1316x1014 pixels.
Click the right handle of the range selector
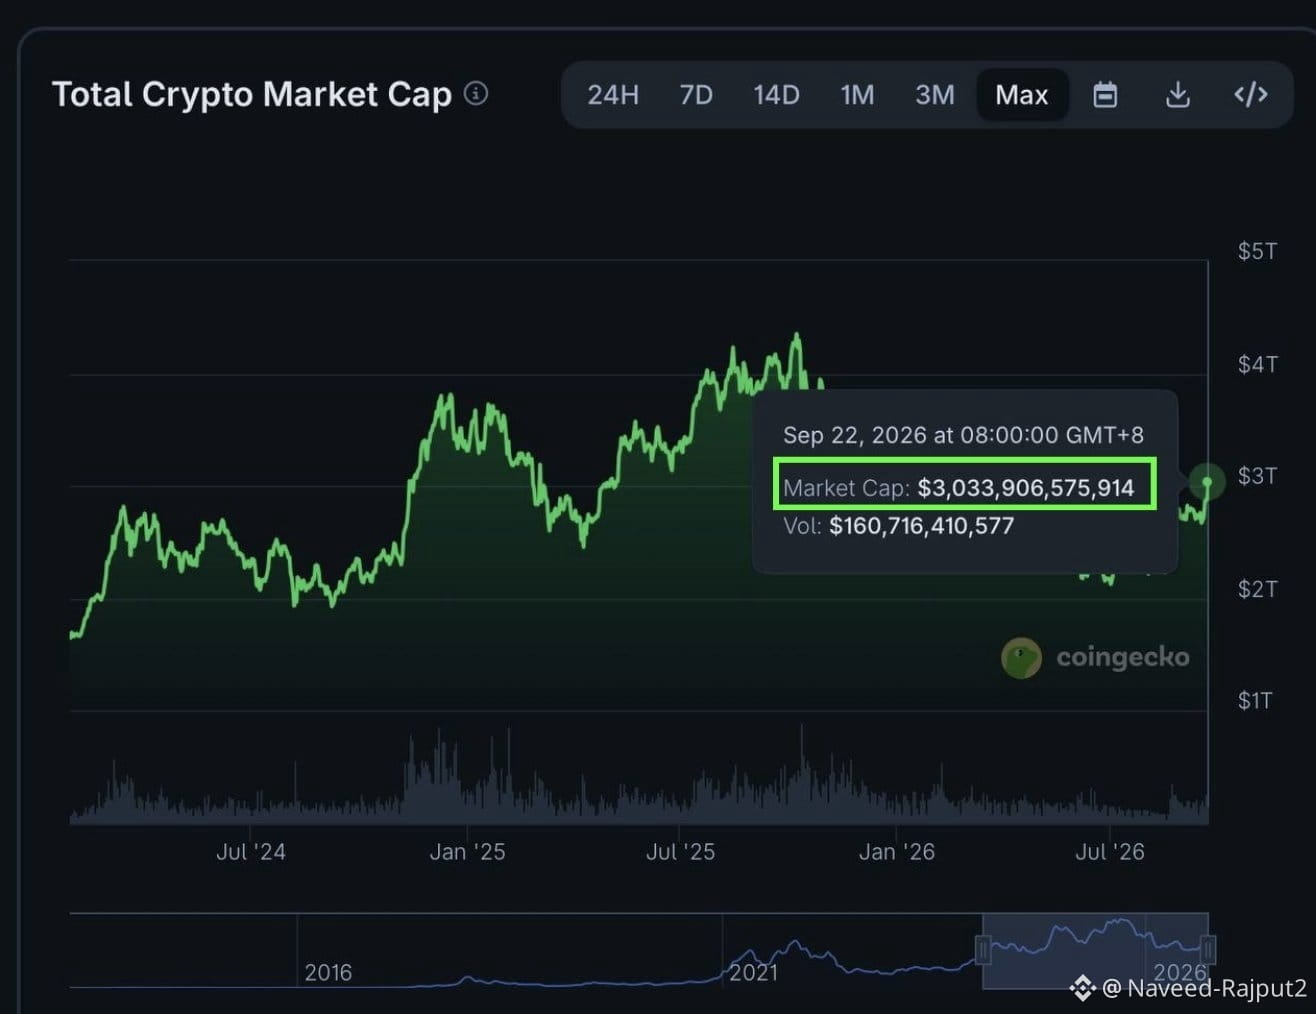pos(1208,949)
